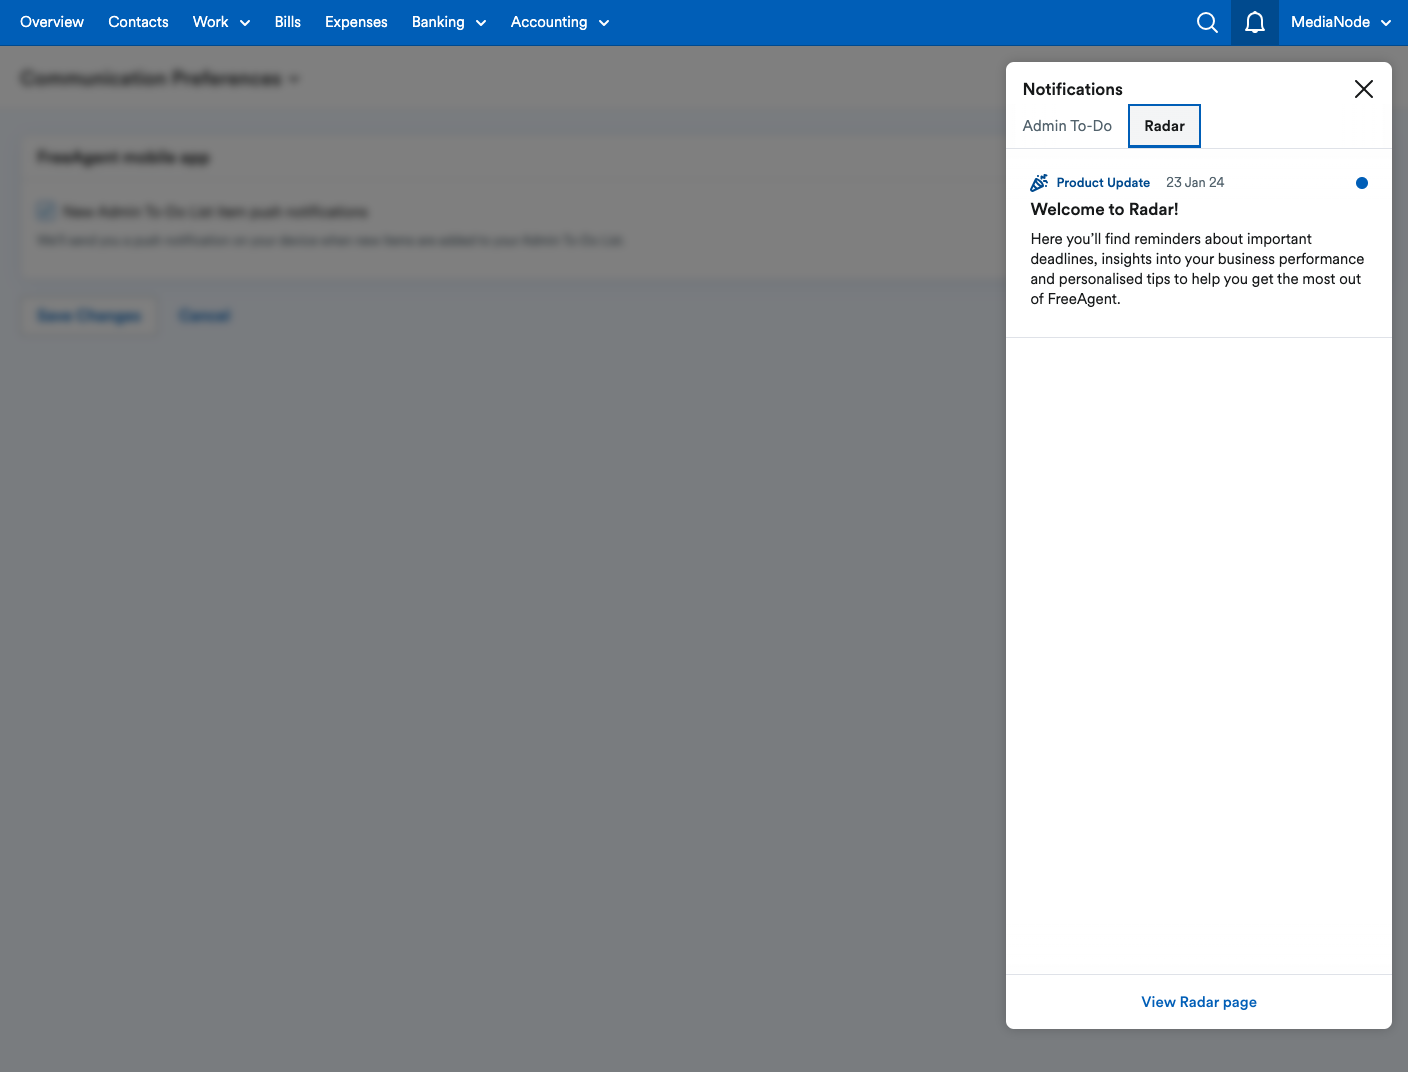Click the Product Update label
1408x1072 pixels.
click(x=1103, y=183)
